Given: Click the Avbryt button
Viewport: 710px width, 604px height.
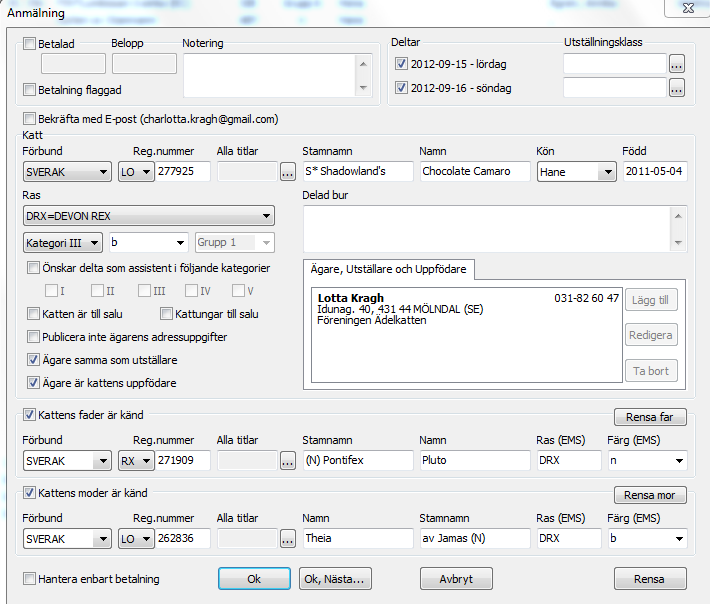Looking at the screenshot, I should coord(456,579).
